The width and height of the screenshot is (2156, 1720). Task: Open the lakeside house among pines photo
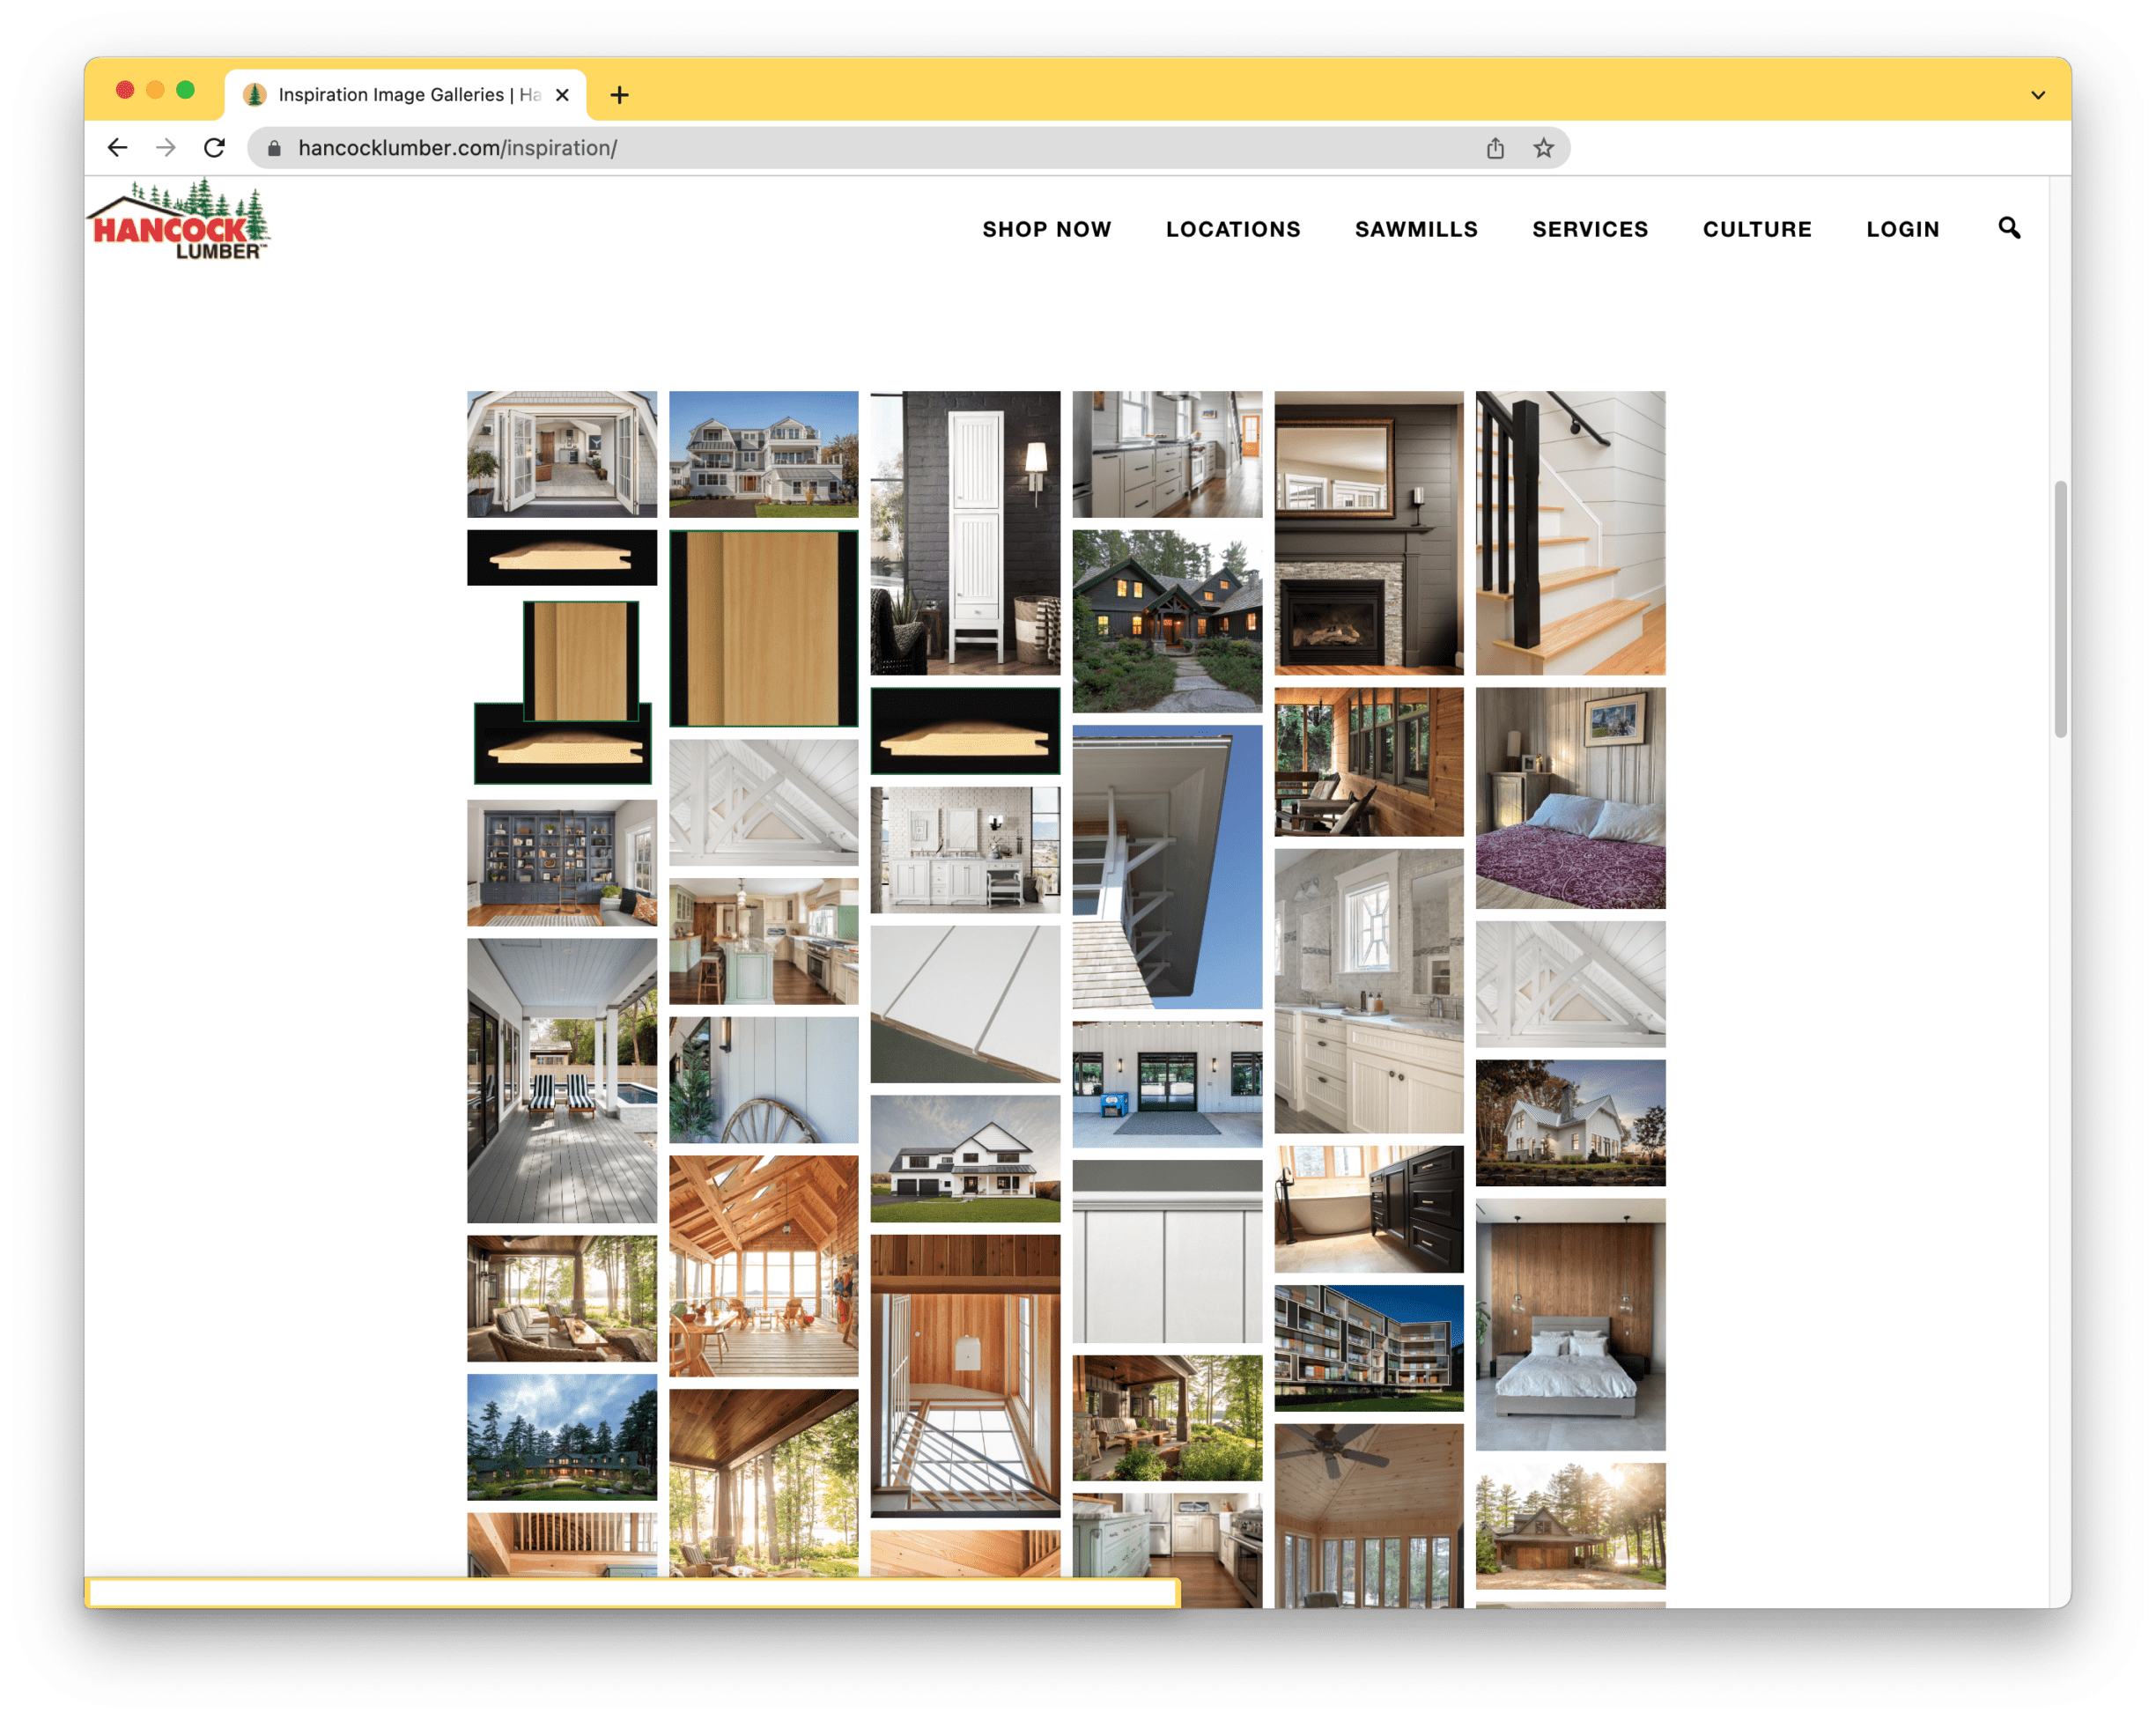pyautogui.click(x=562, y=1436)
